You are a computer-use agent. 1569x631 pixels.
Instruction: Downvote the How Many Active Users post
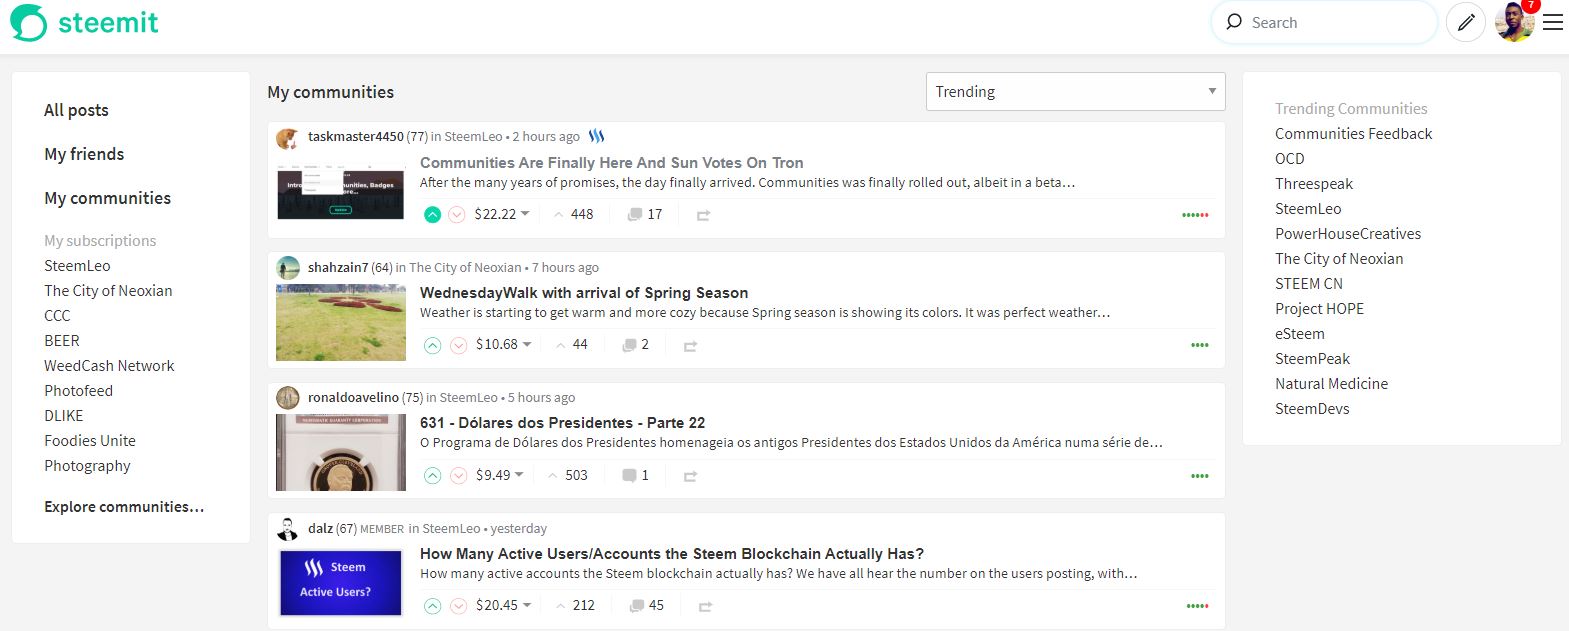pyautogui.click(x=458, y=606)
